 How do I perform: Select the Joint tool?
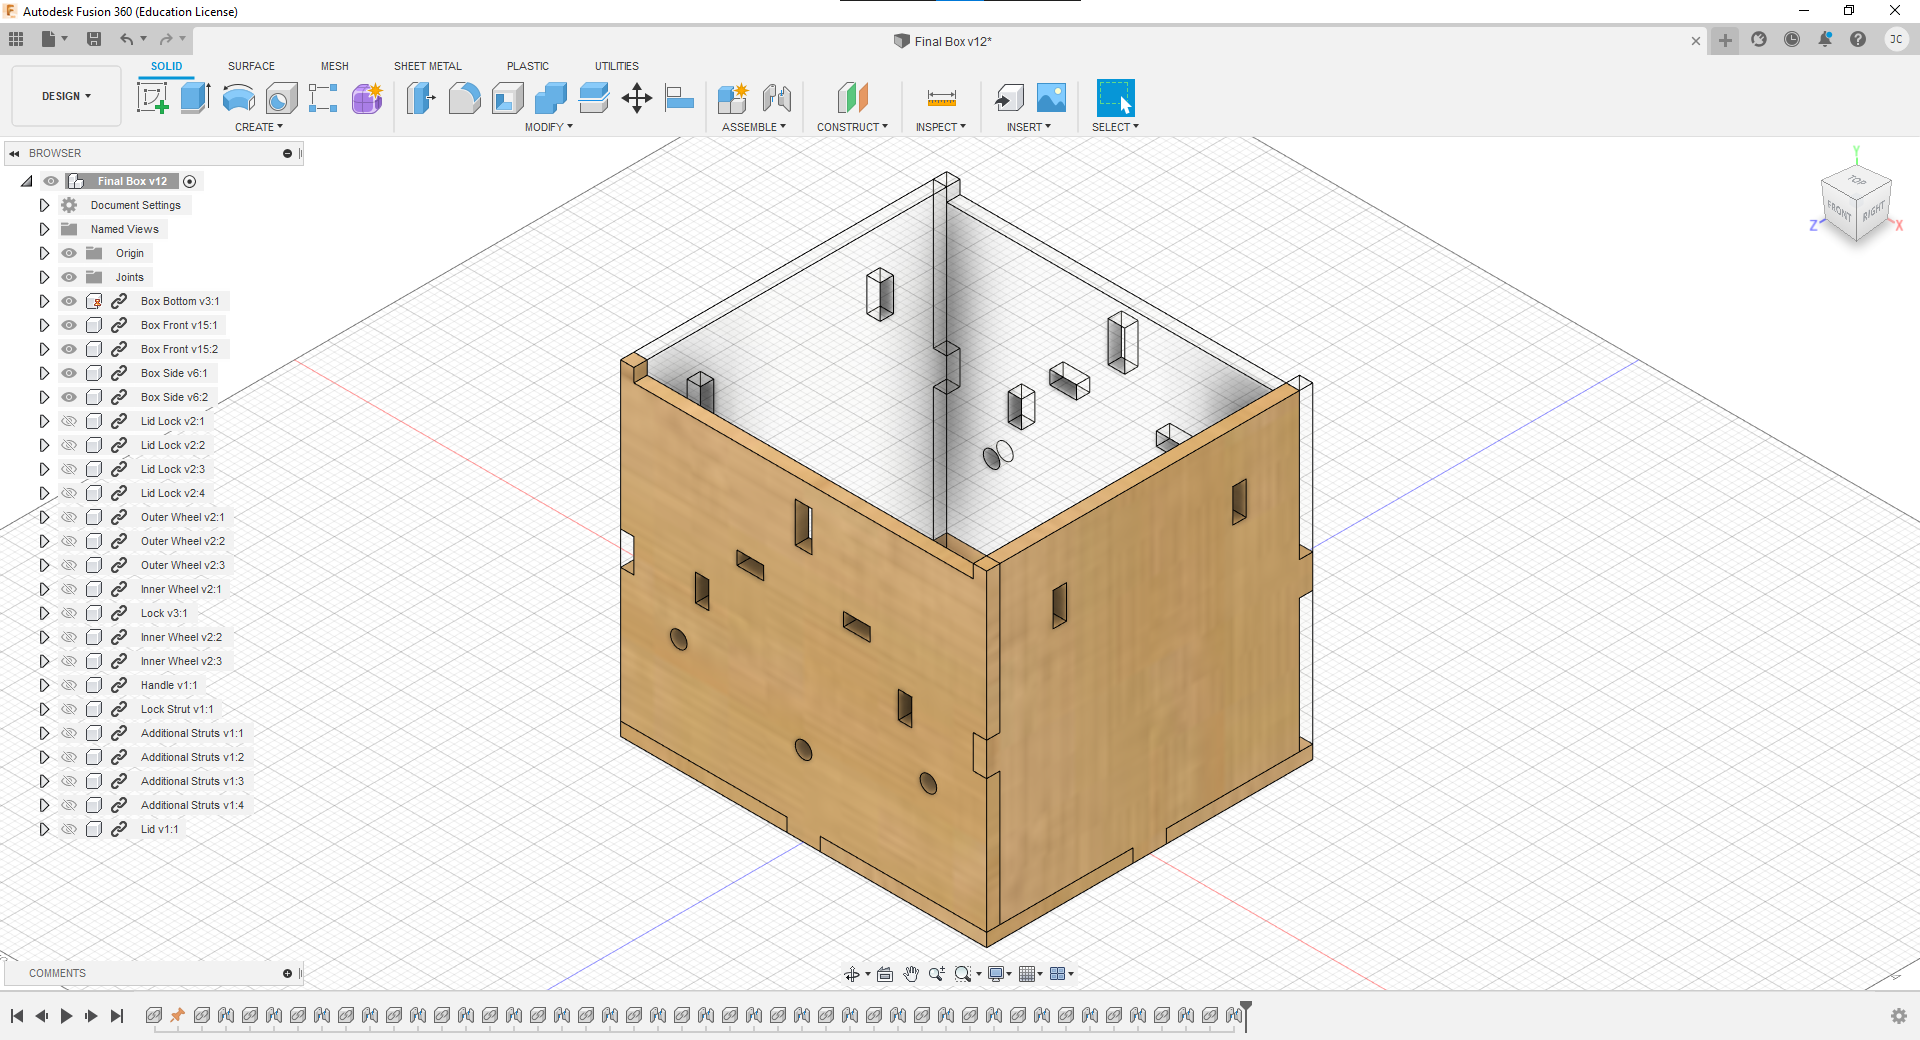click(x=776, y=98)
